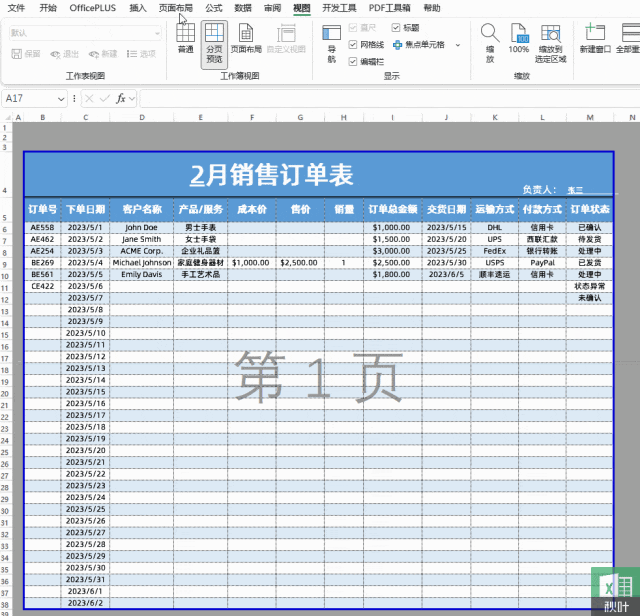
Task: Click the 2月销售订单表 title cell
Action: 271,175
